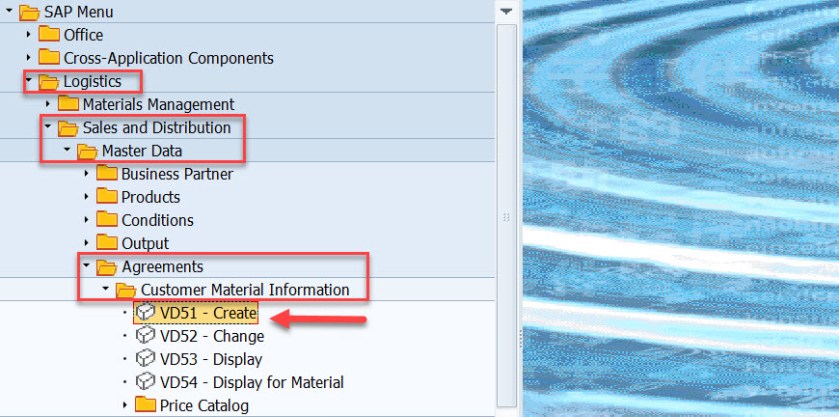Collapse the SAP Menu root node arrow

[x=9, y=11]
